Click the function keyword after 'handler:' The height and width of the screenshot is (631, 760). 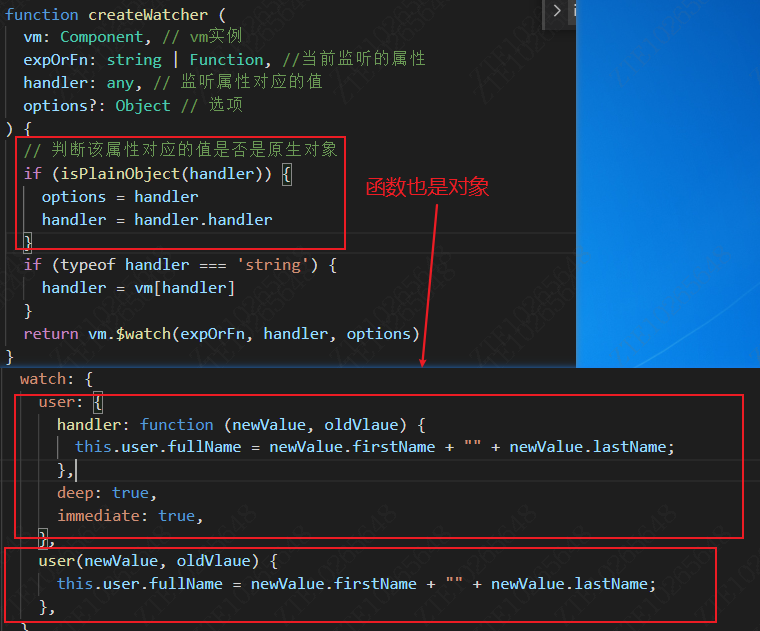coord(176,425)
